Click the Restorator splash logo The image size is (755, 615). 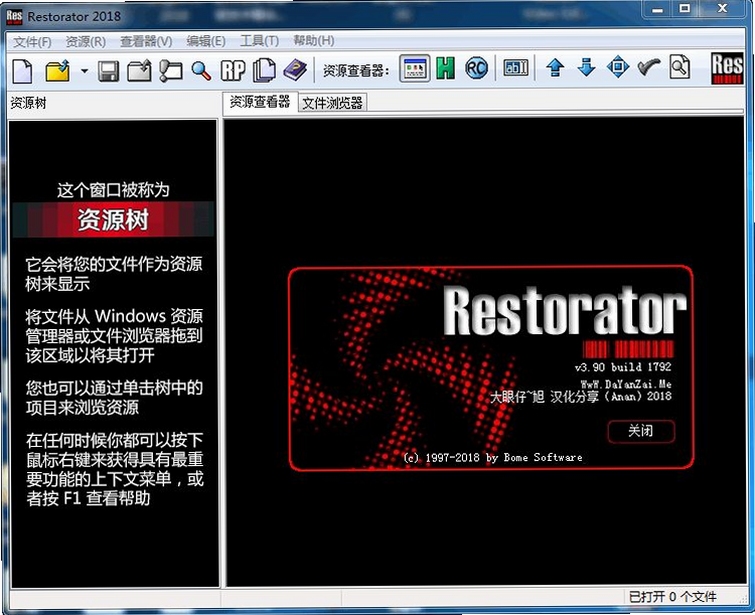click(565, 311)
